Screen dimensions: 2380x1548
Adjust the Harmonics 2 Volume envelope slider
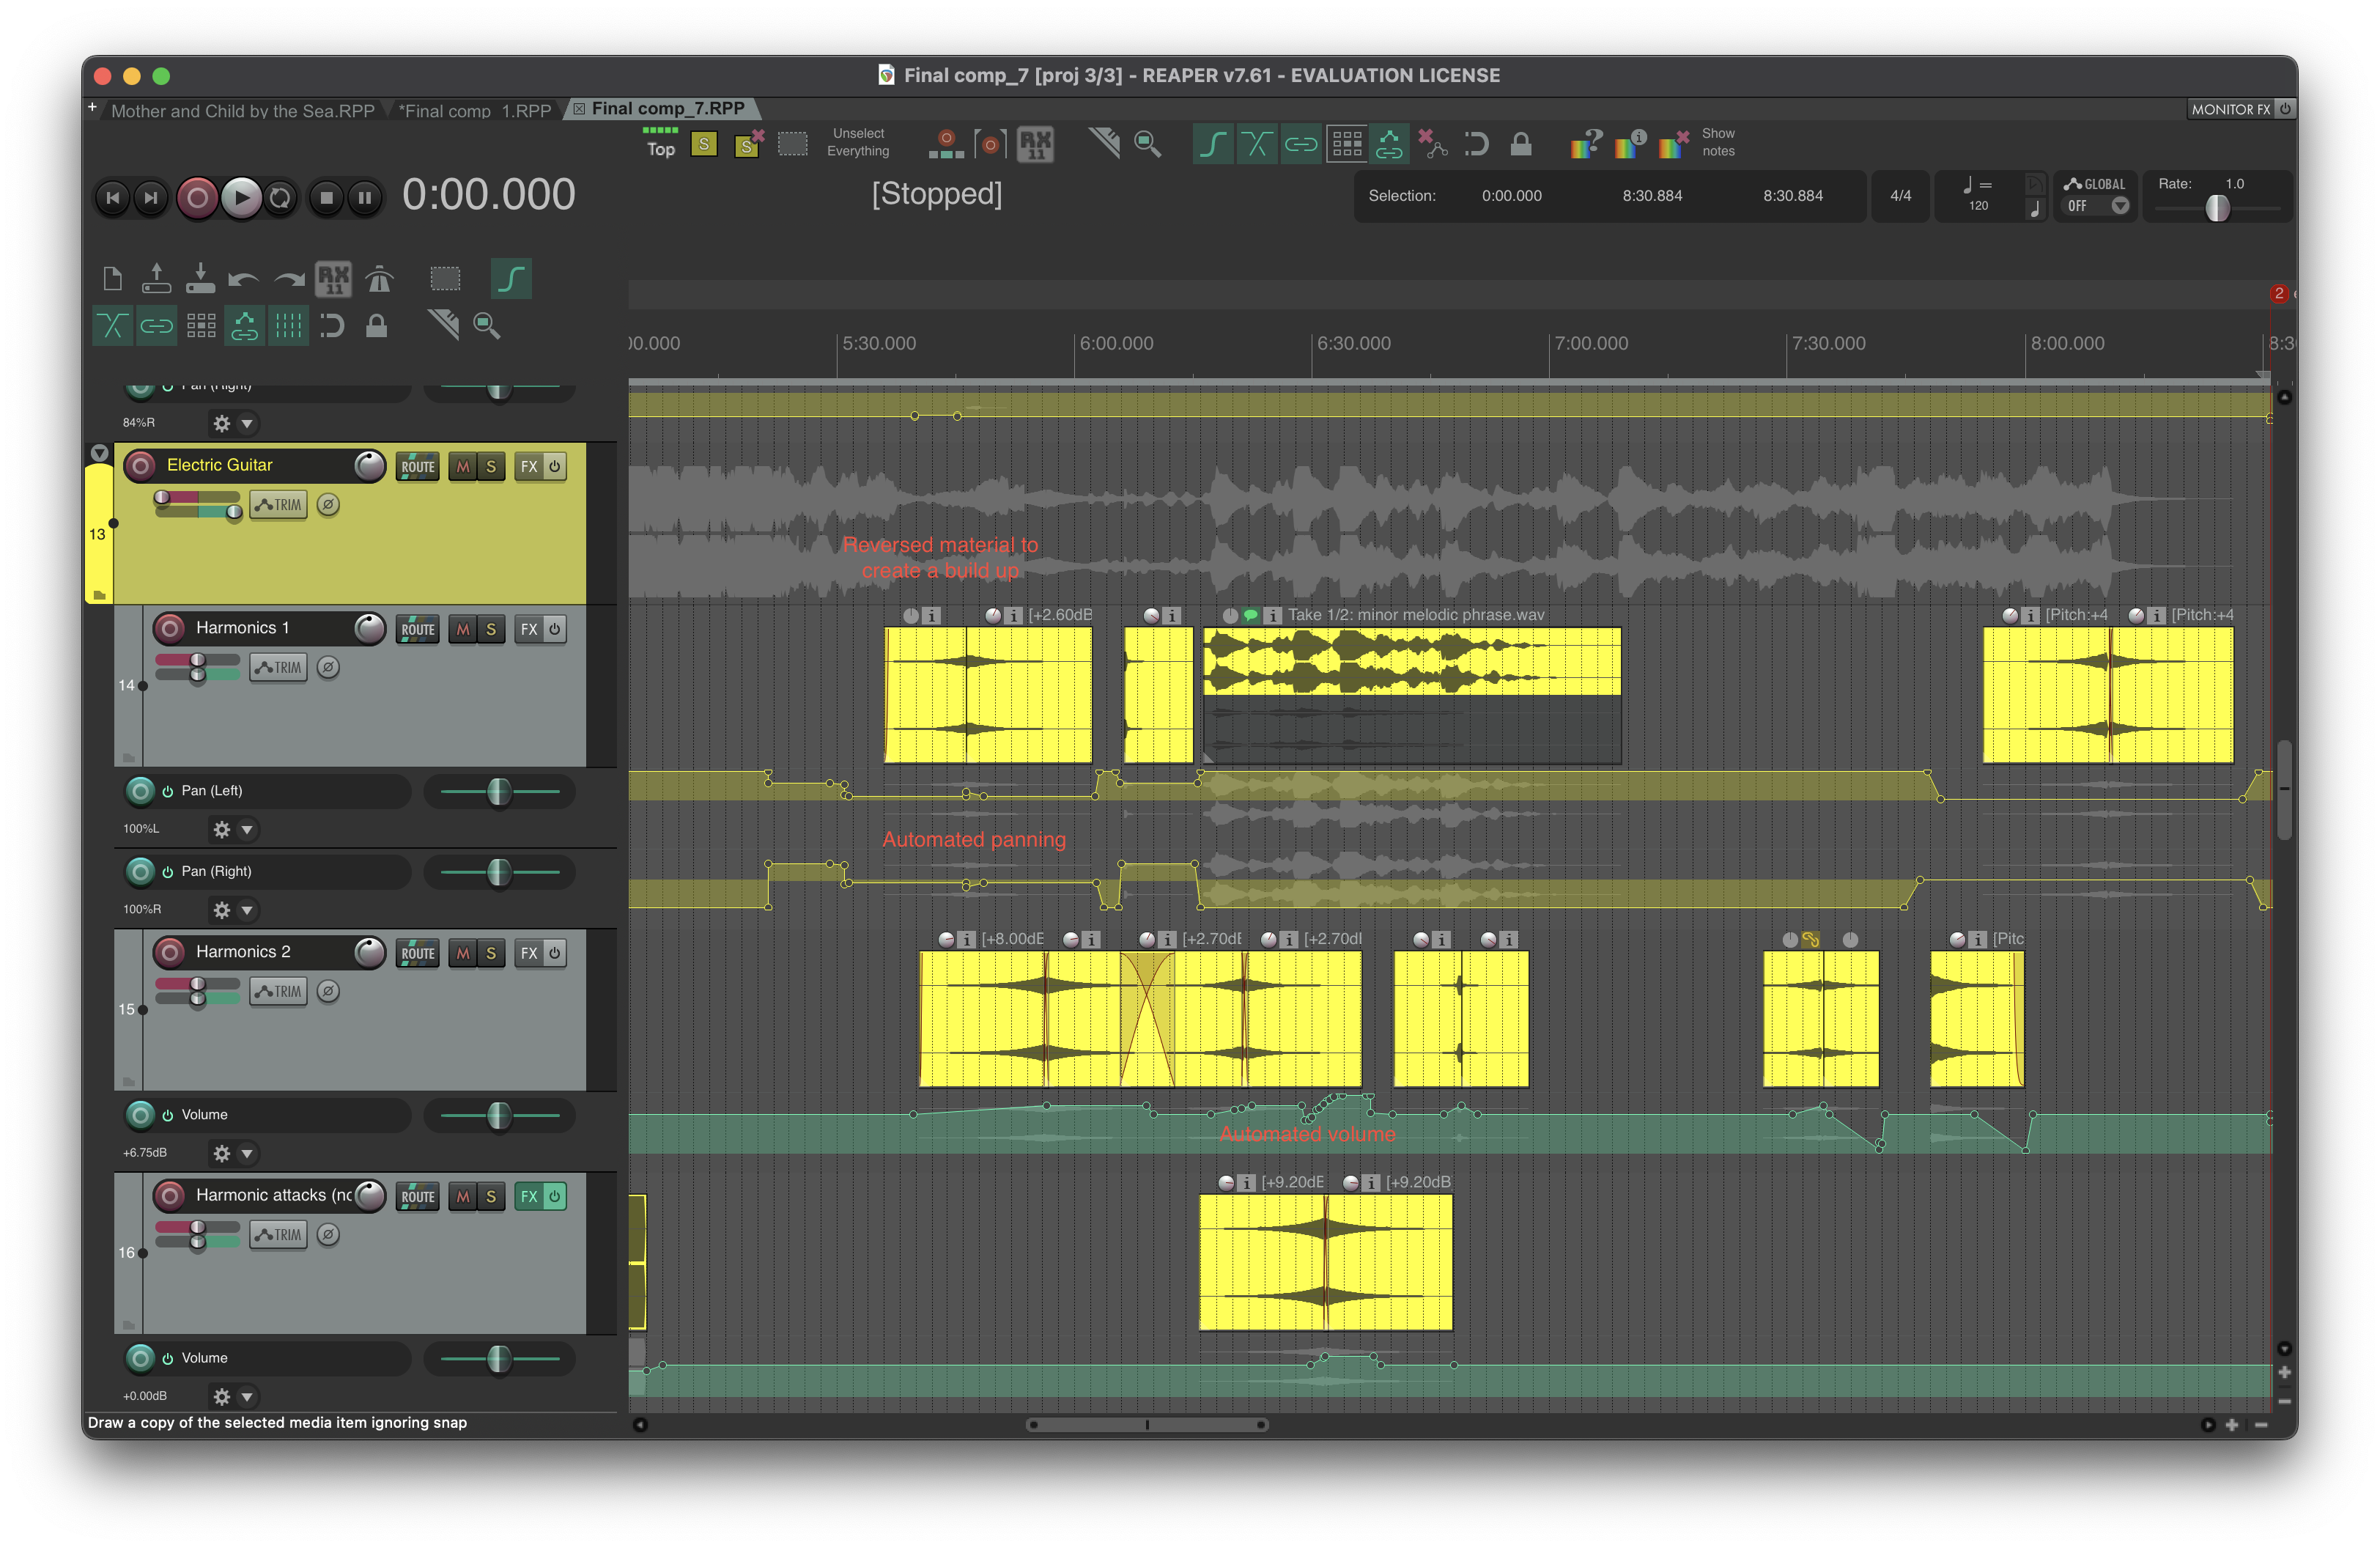[499, 1116]
